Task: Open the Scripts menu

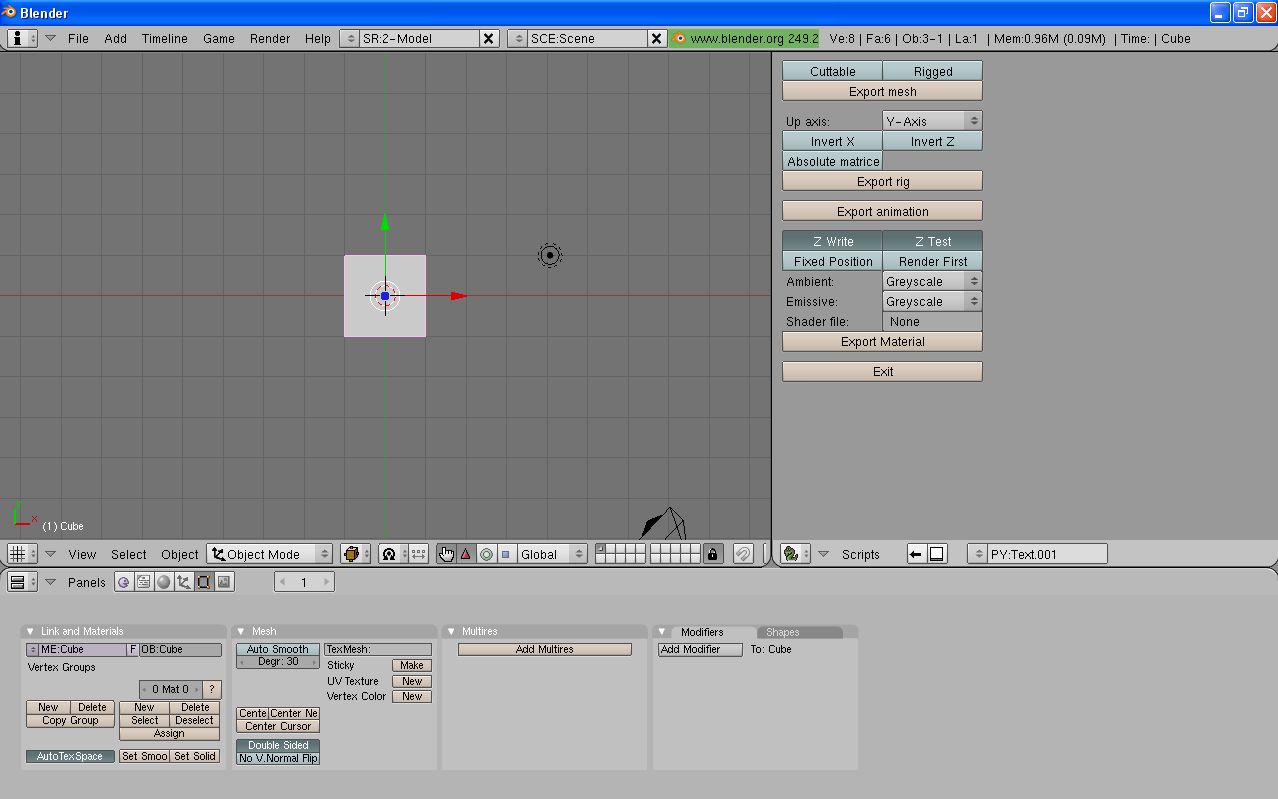Action: click(860, 554)
